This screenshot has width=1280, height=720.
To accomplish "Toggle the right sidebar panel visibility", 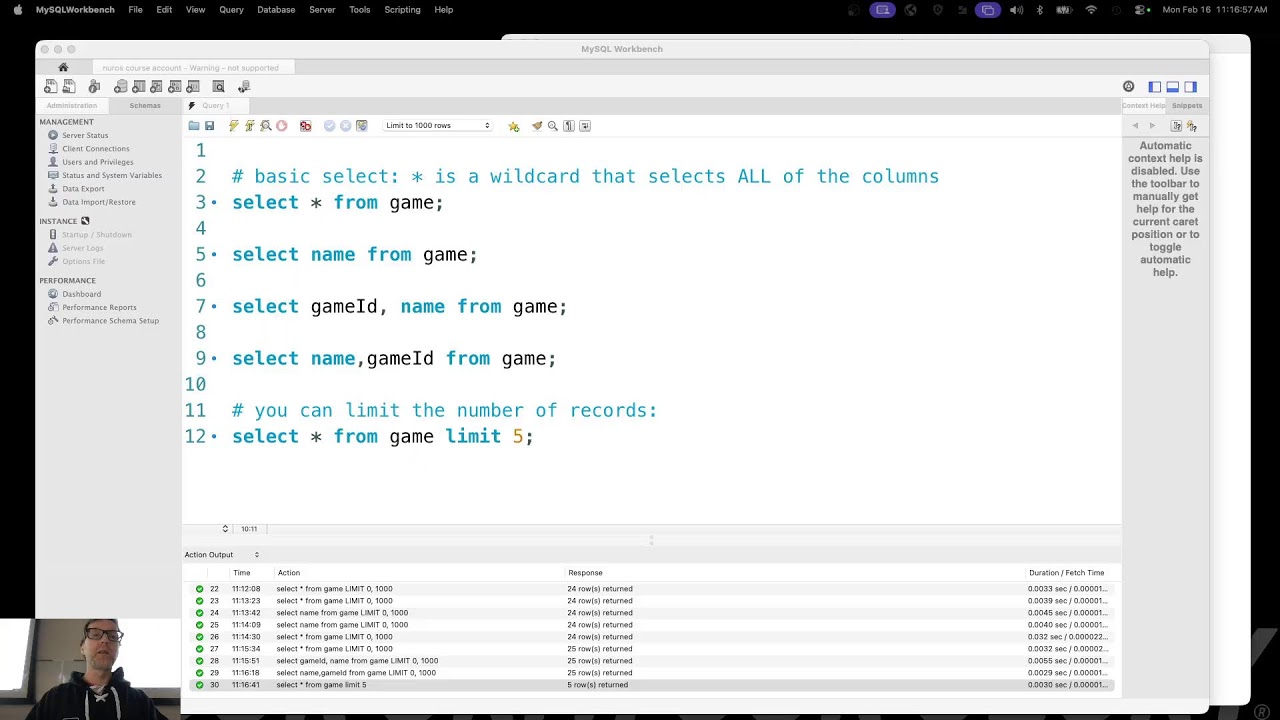I will point(1190,87).
